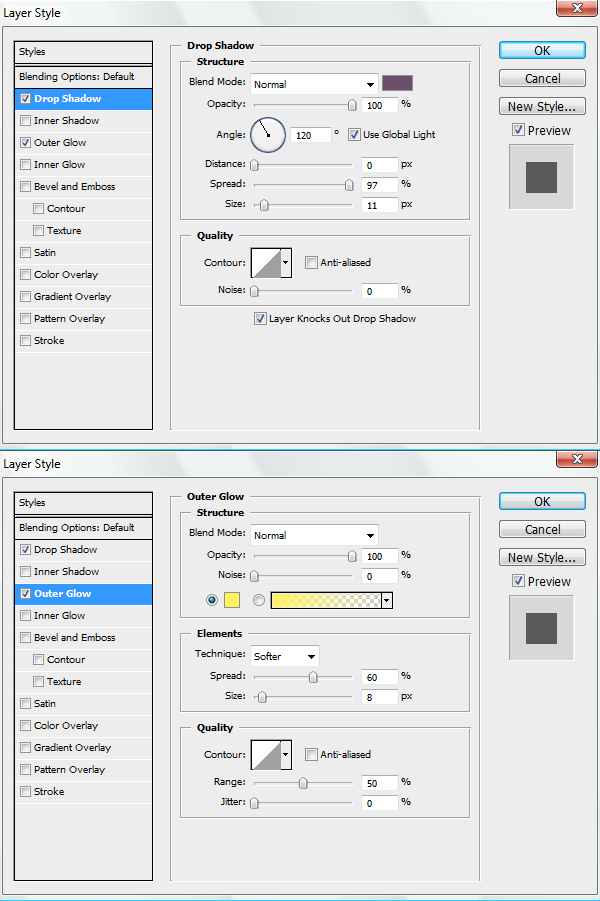
Task: Click the Drop Shadow Size input field
Action: 380,204
